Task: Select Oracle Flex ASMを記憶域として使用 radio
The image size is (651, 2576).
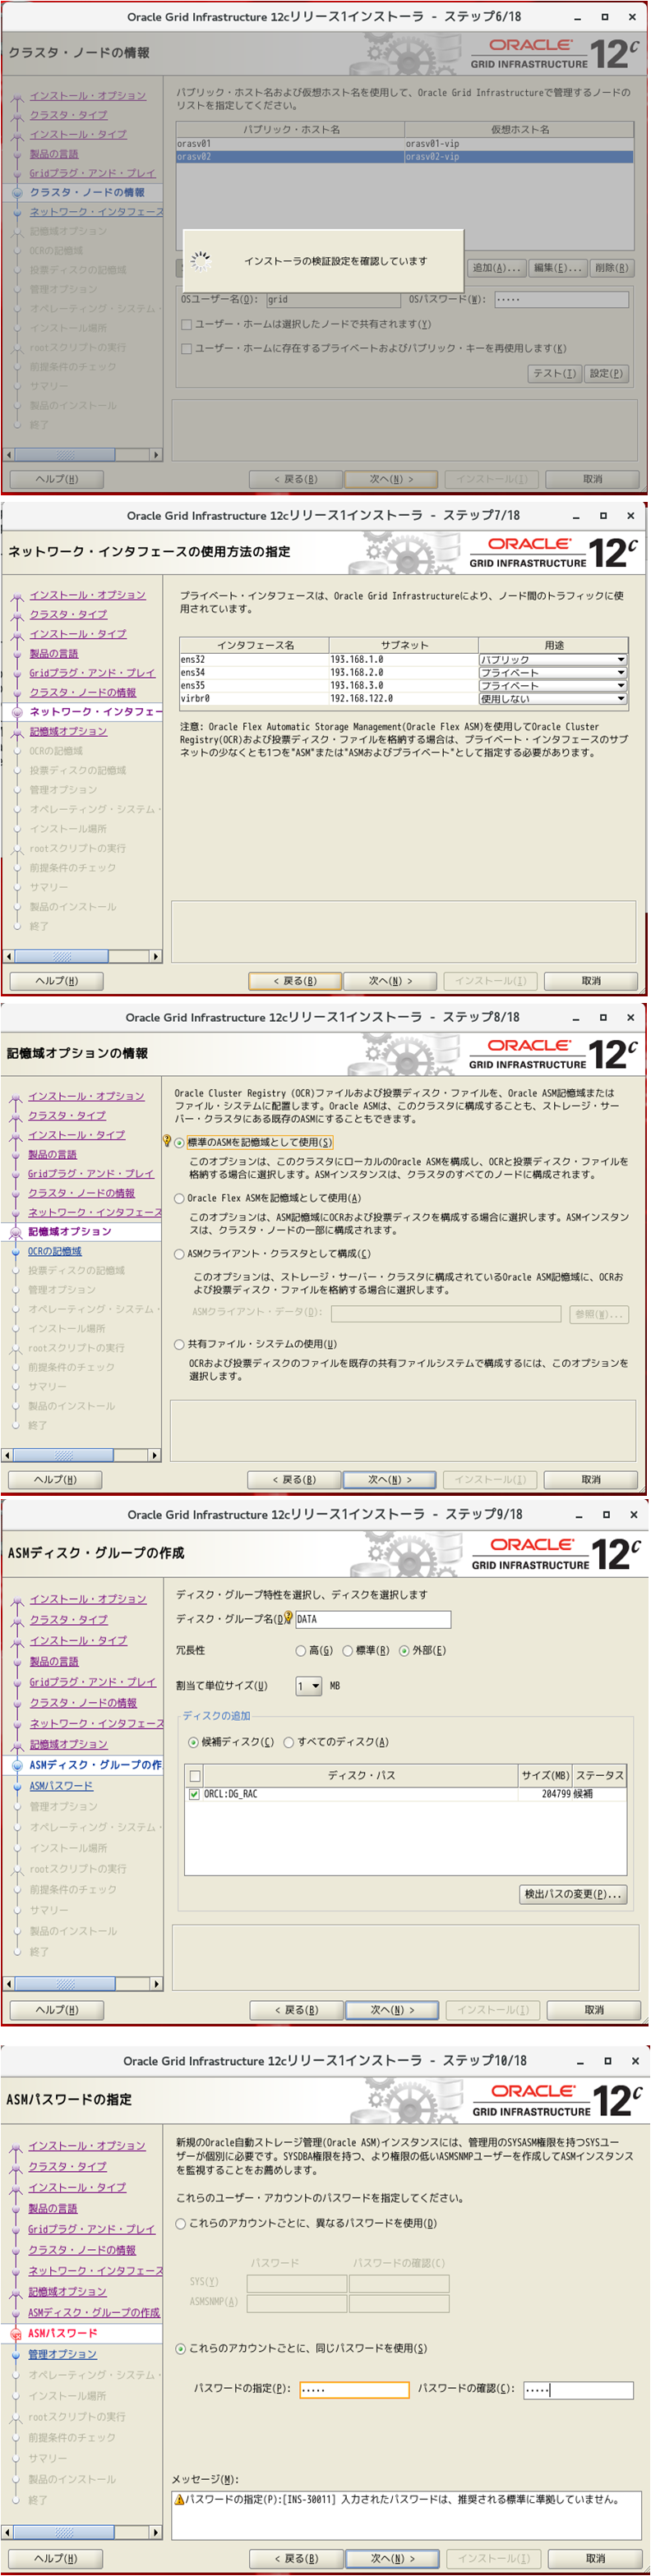Action: [179, 1198]
